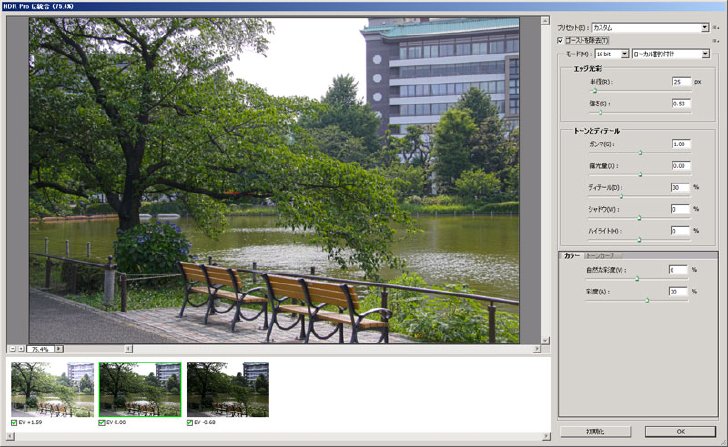Click the 自然な彩度 (vibrance) slider handle

(x=637, y=279)
